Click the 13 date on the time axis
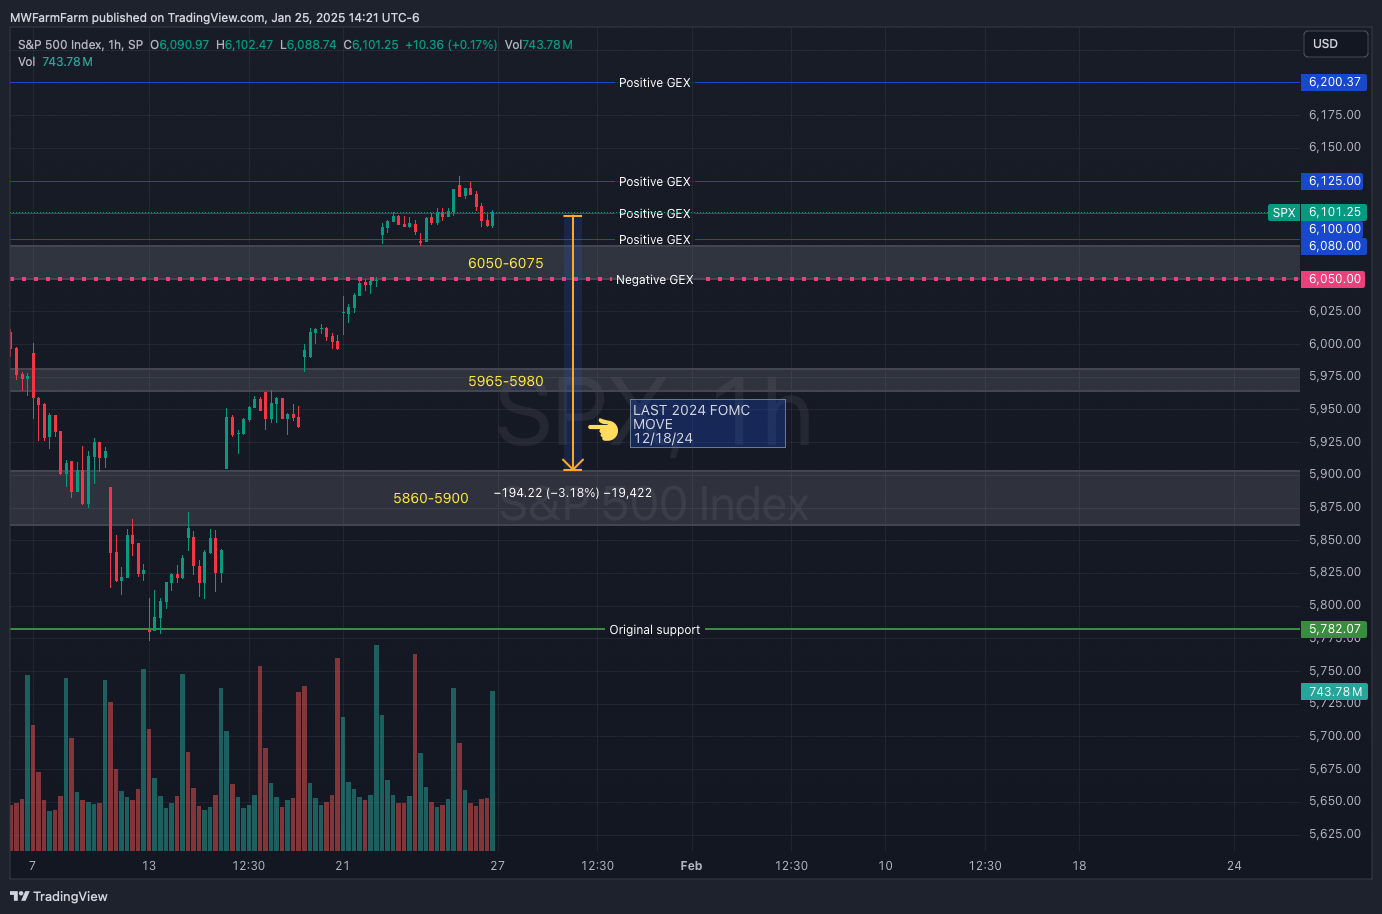Viewport: 1382px width, 914px height. 149,866
